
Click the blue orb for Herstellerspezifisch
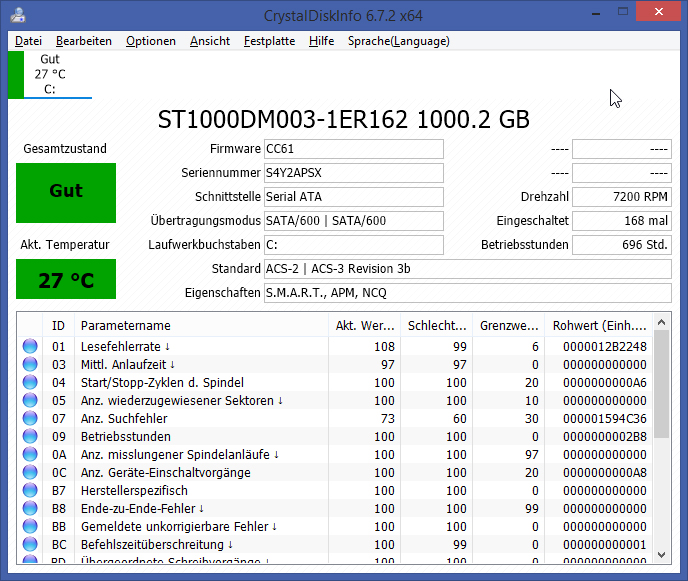29,490
